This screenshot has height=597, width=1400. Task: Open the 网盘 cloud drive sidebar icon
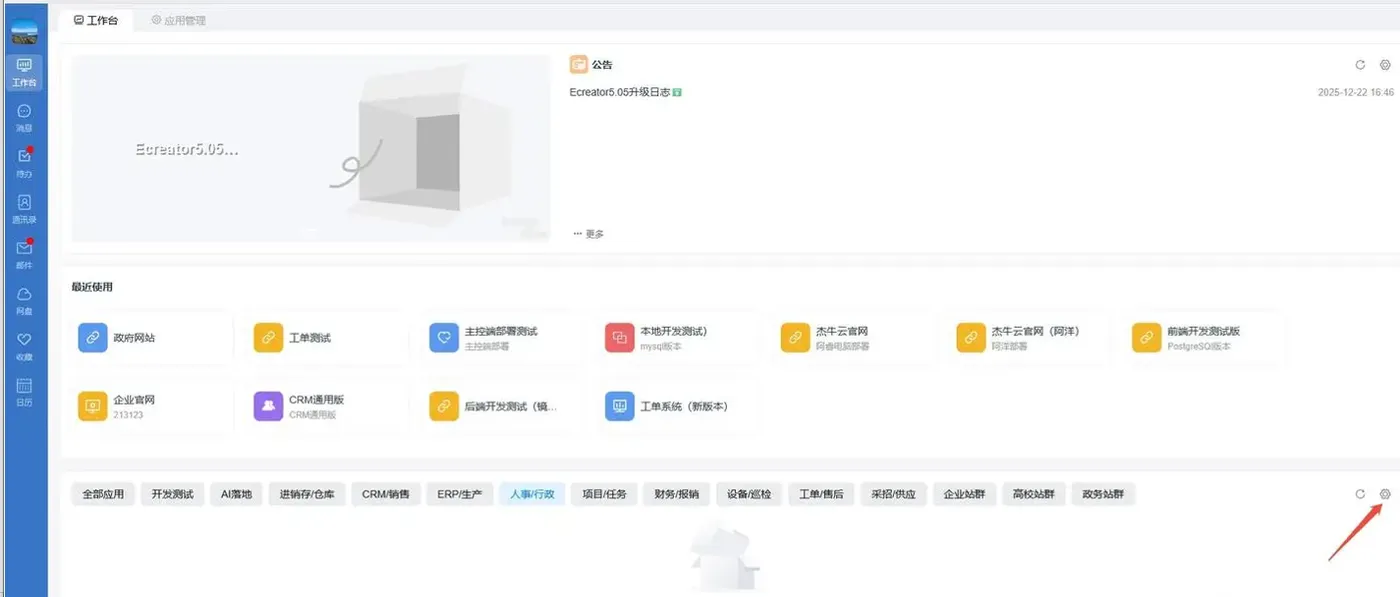coord(23,299)
